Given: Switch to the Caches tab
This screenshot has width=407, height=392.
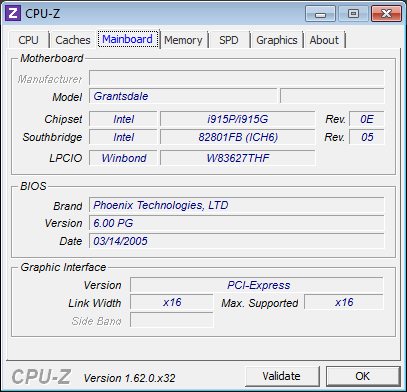Looking at the screenshot, I should click(73, 40).
